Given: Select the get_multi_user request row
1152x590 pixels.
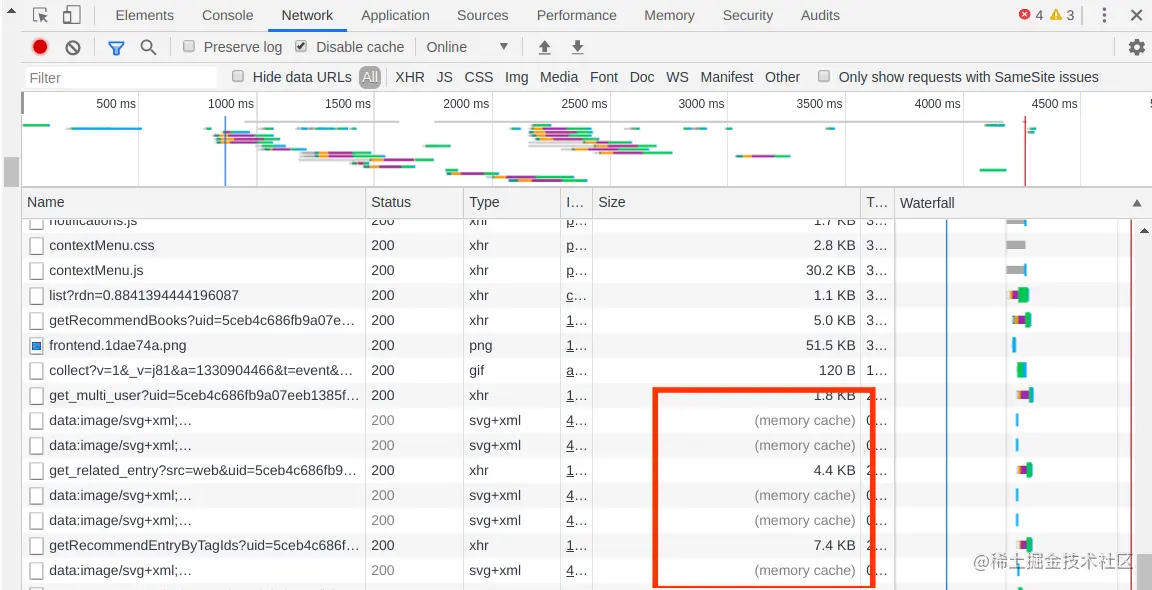Looking at the screenshot, I should (456, 395).
